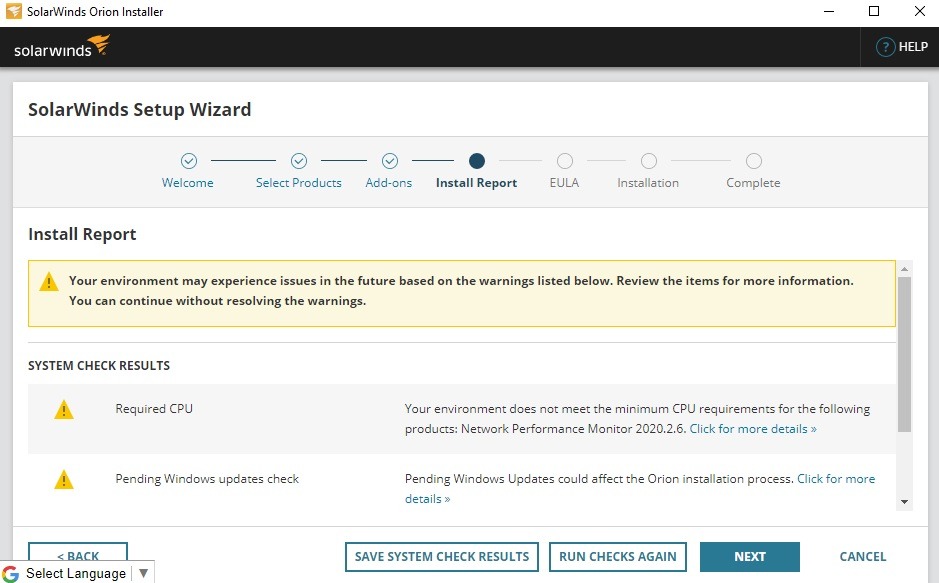Click the Select Products step checkmark circle
This screenshot has width=939, height=583.
(x=298, y=161)
